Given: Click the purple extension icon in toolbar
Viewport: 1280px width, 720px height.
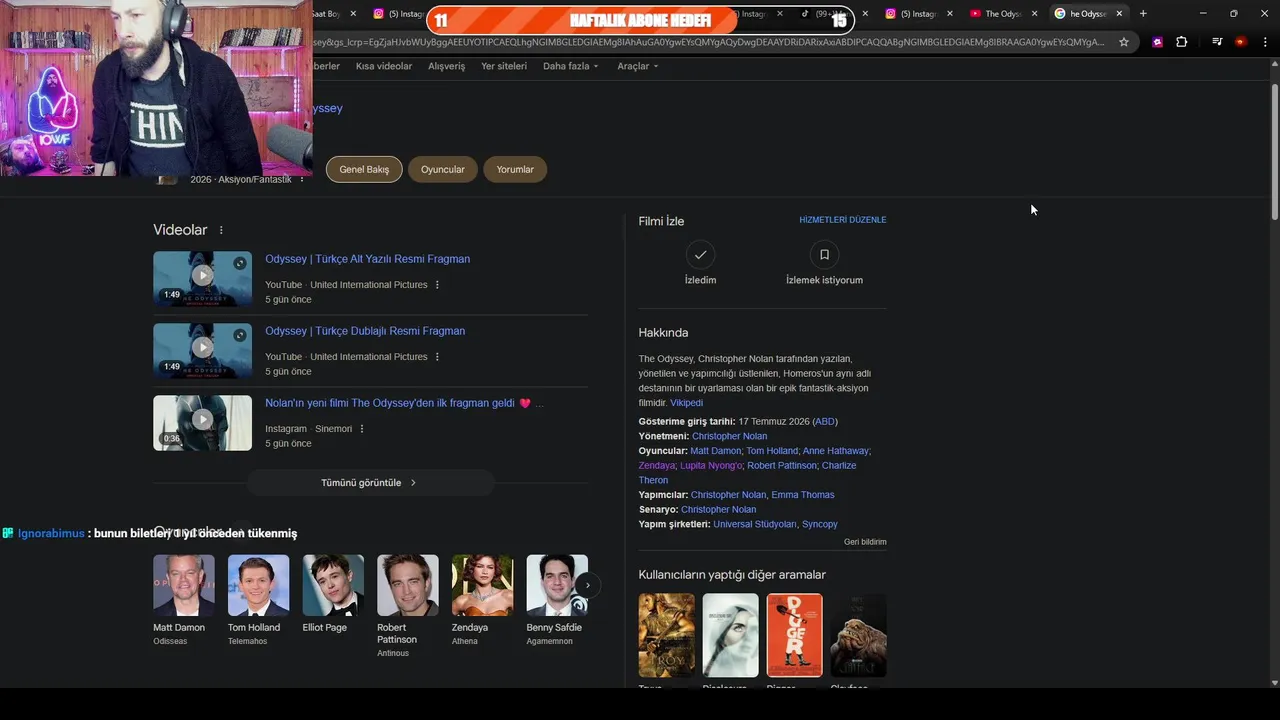Looking at the screenshot, I should [x=1157, y=42].
